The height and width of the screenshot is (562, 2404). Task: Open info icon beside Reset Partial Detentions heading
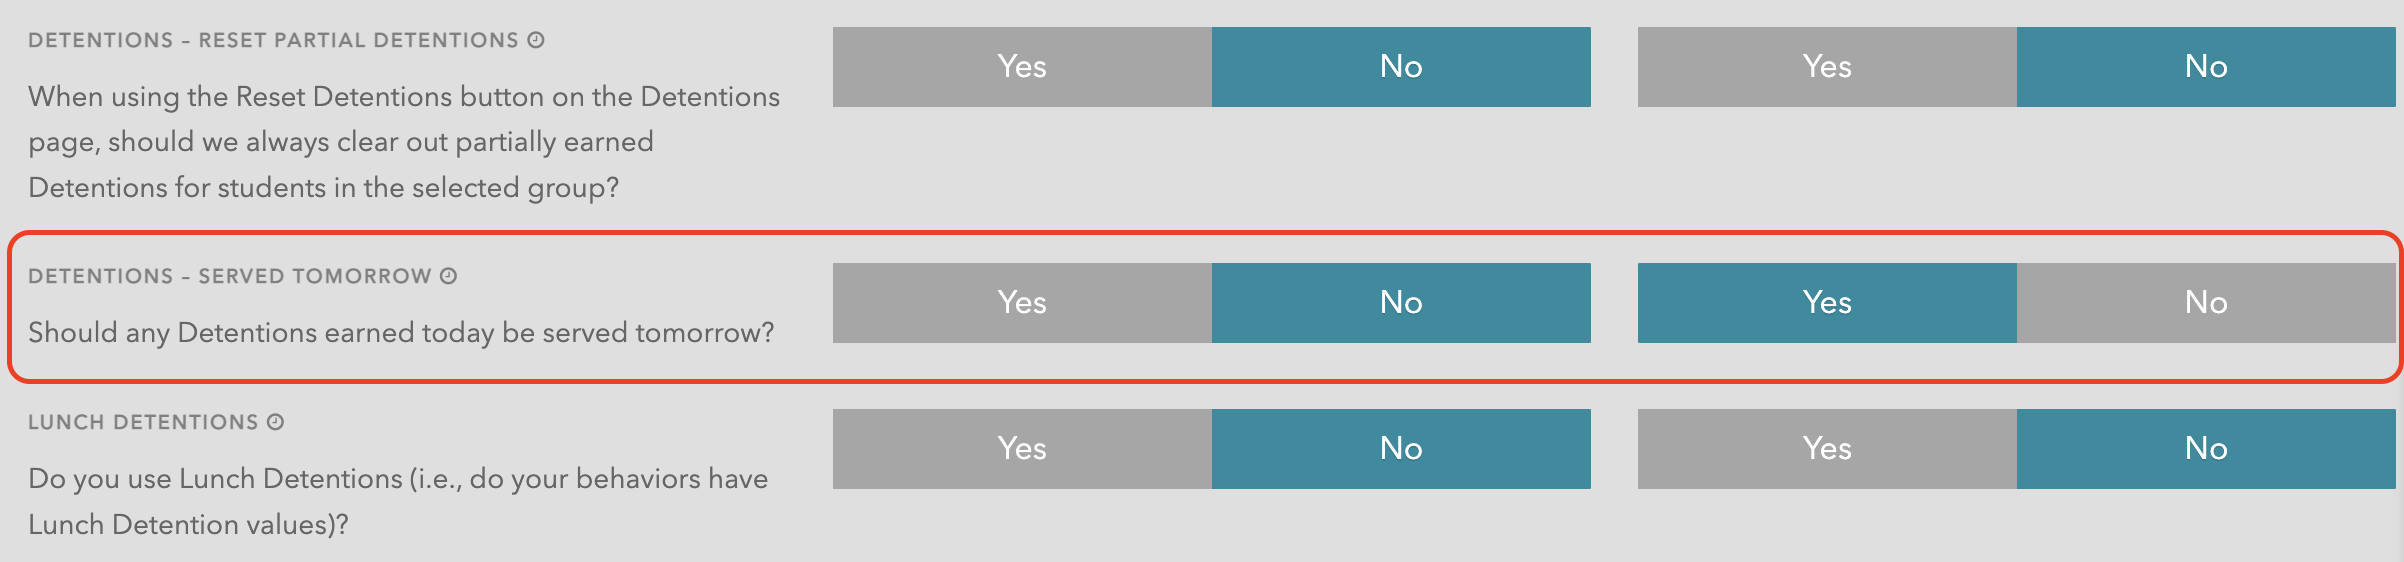tap(536, 40)
